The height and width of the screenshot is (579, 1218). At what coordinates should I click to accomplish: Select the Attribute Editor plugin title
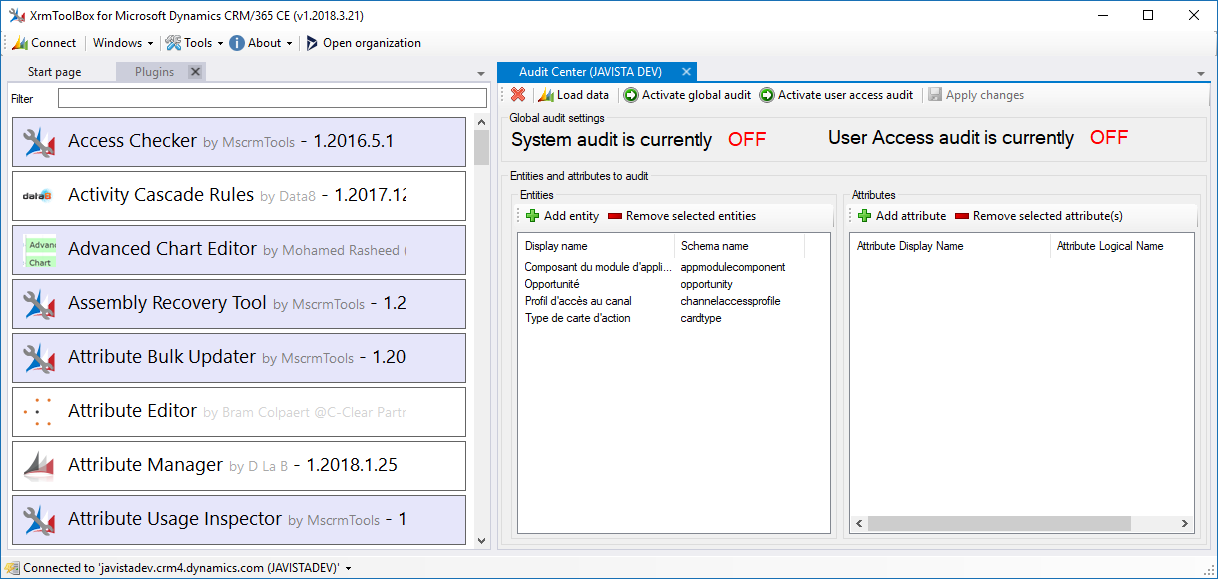[x=132, y=411]
